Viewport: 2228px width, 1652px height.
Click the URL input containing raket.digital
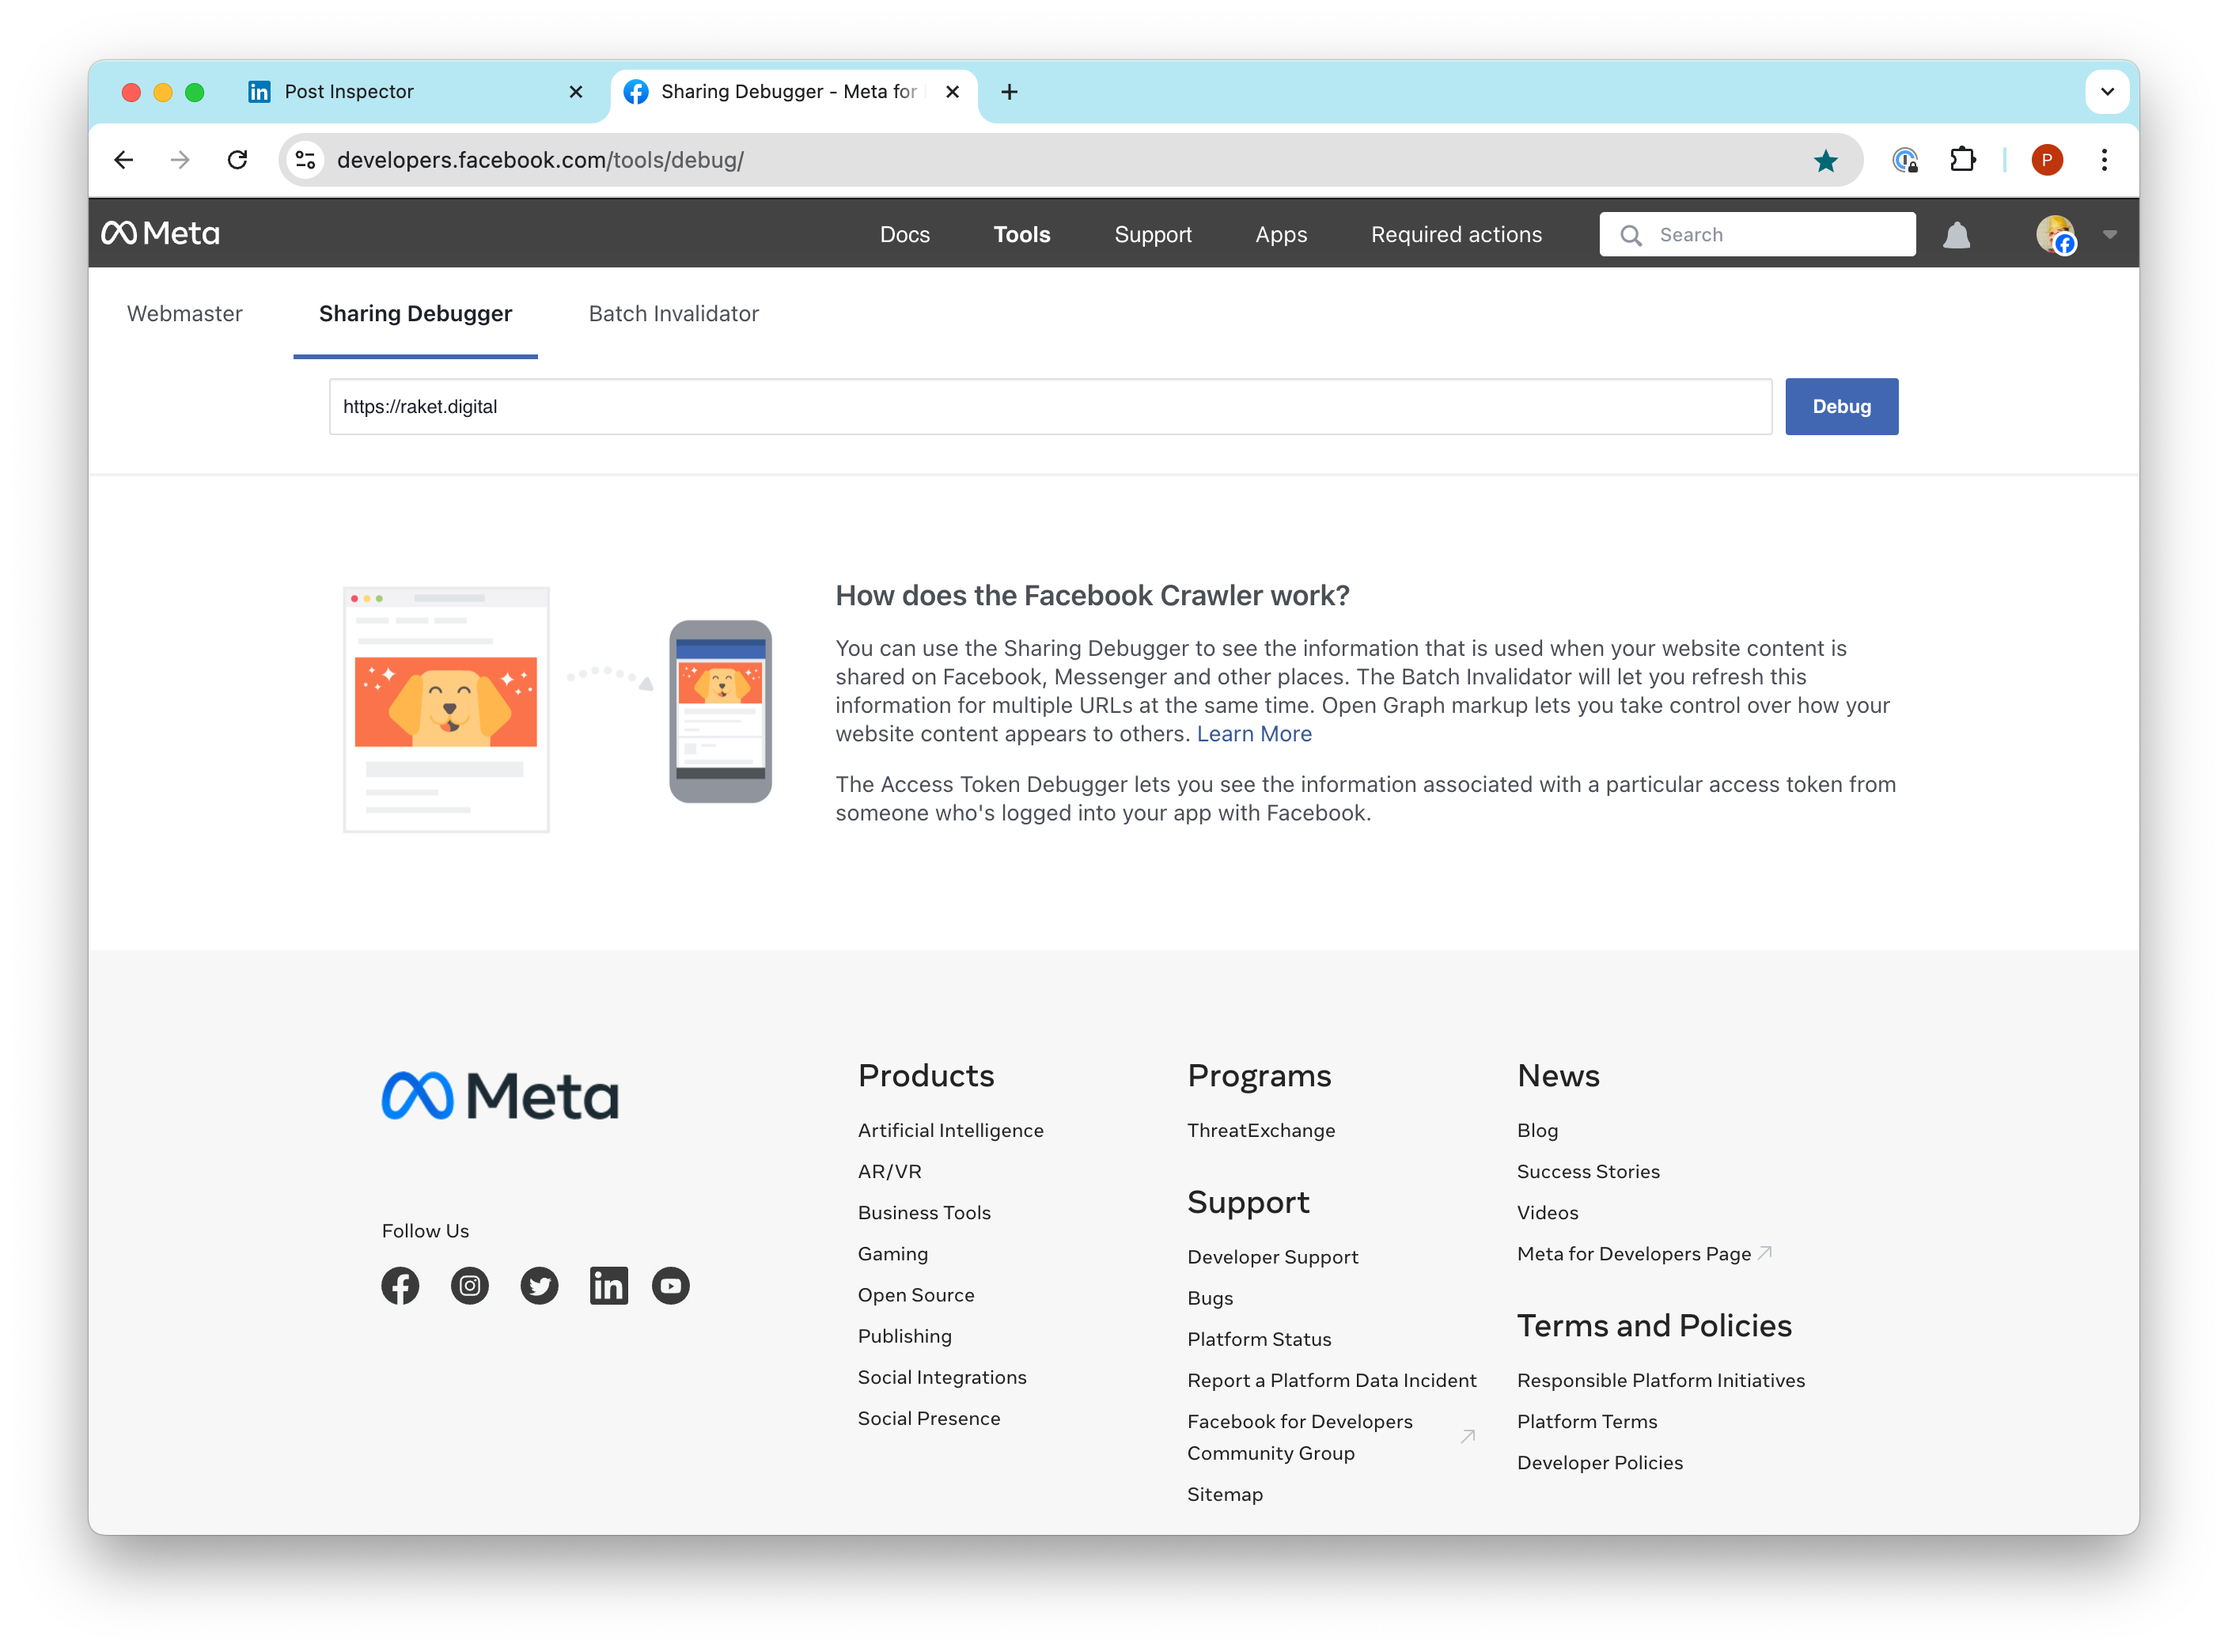[1050, 407]
